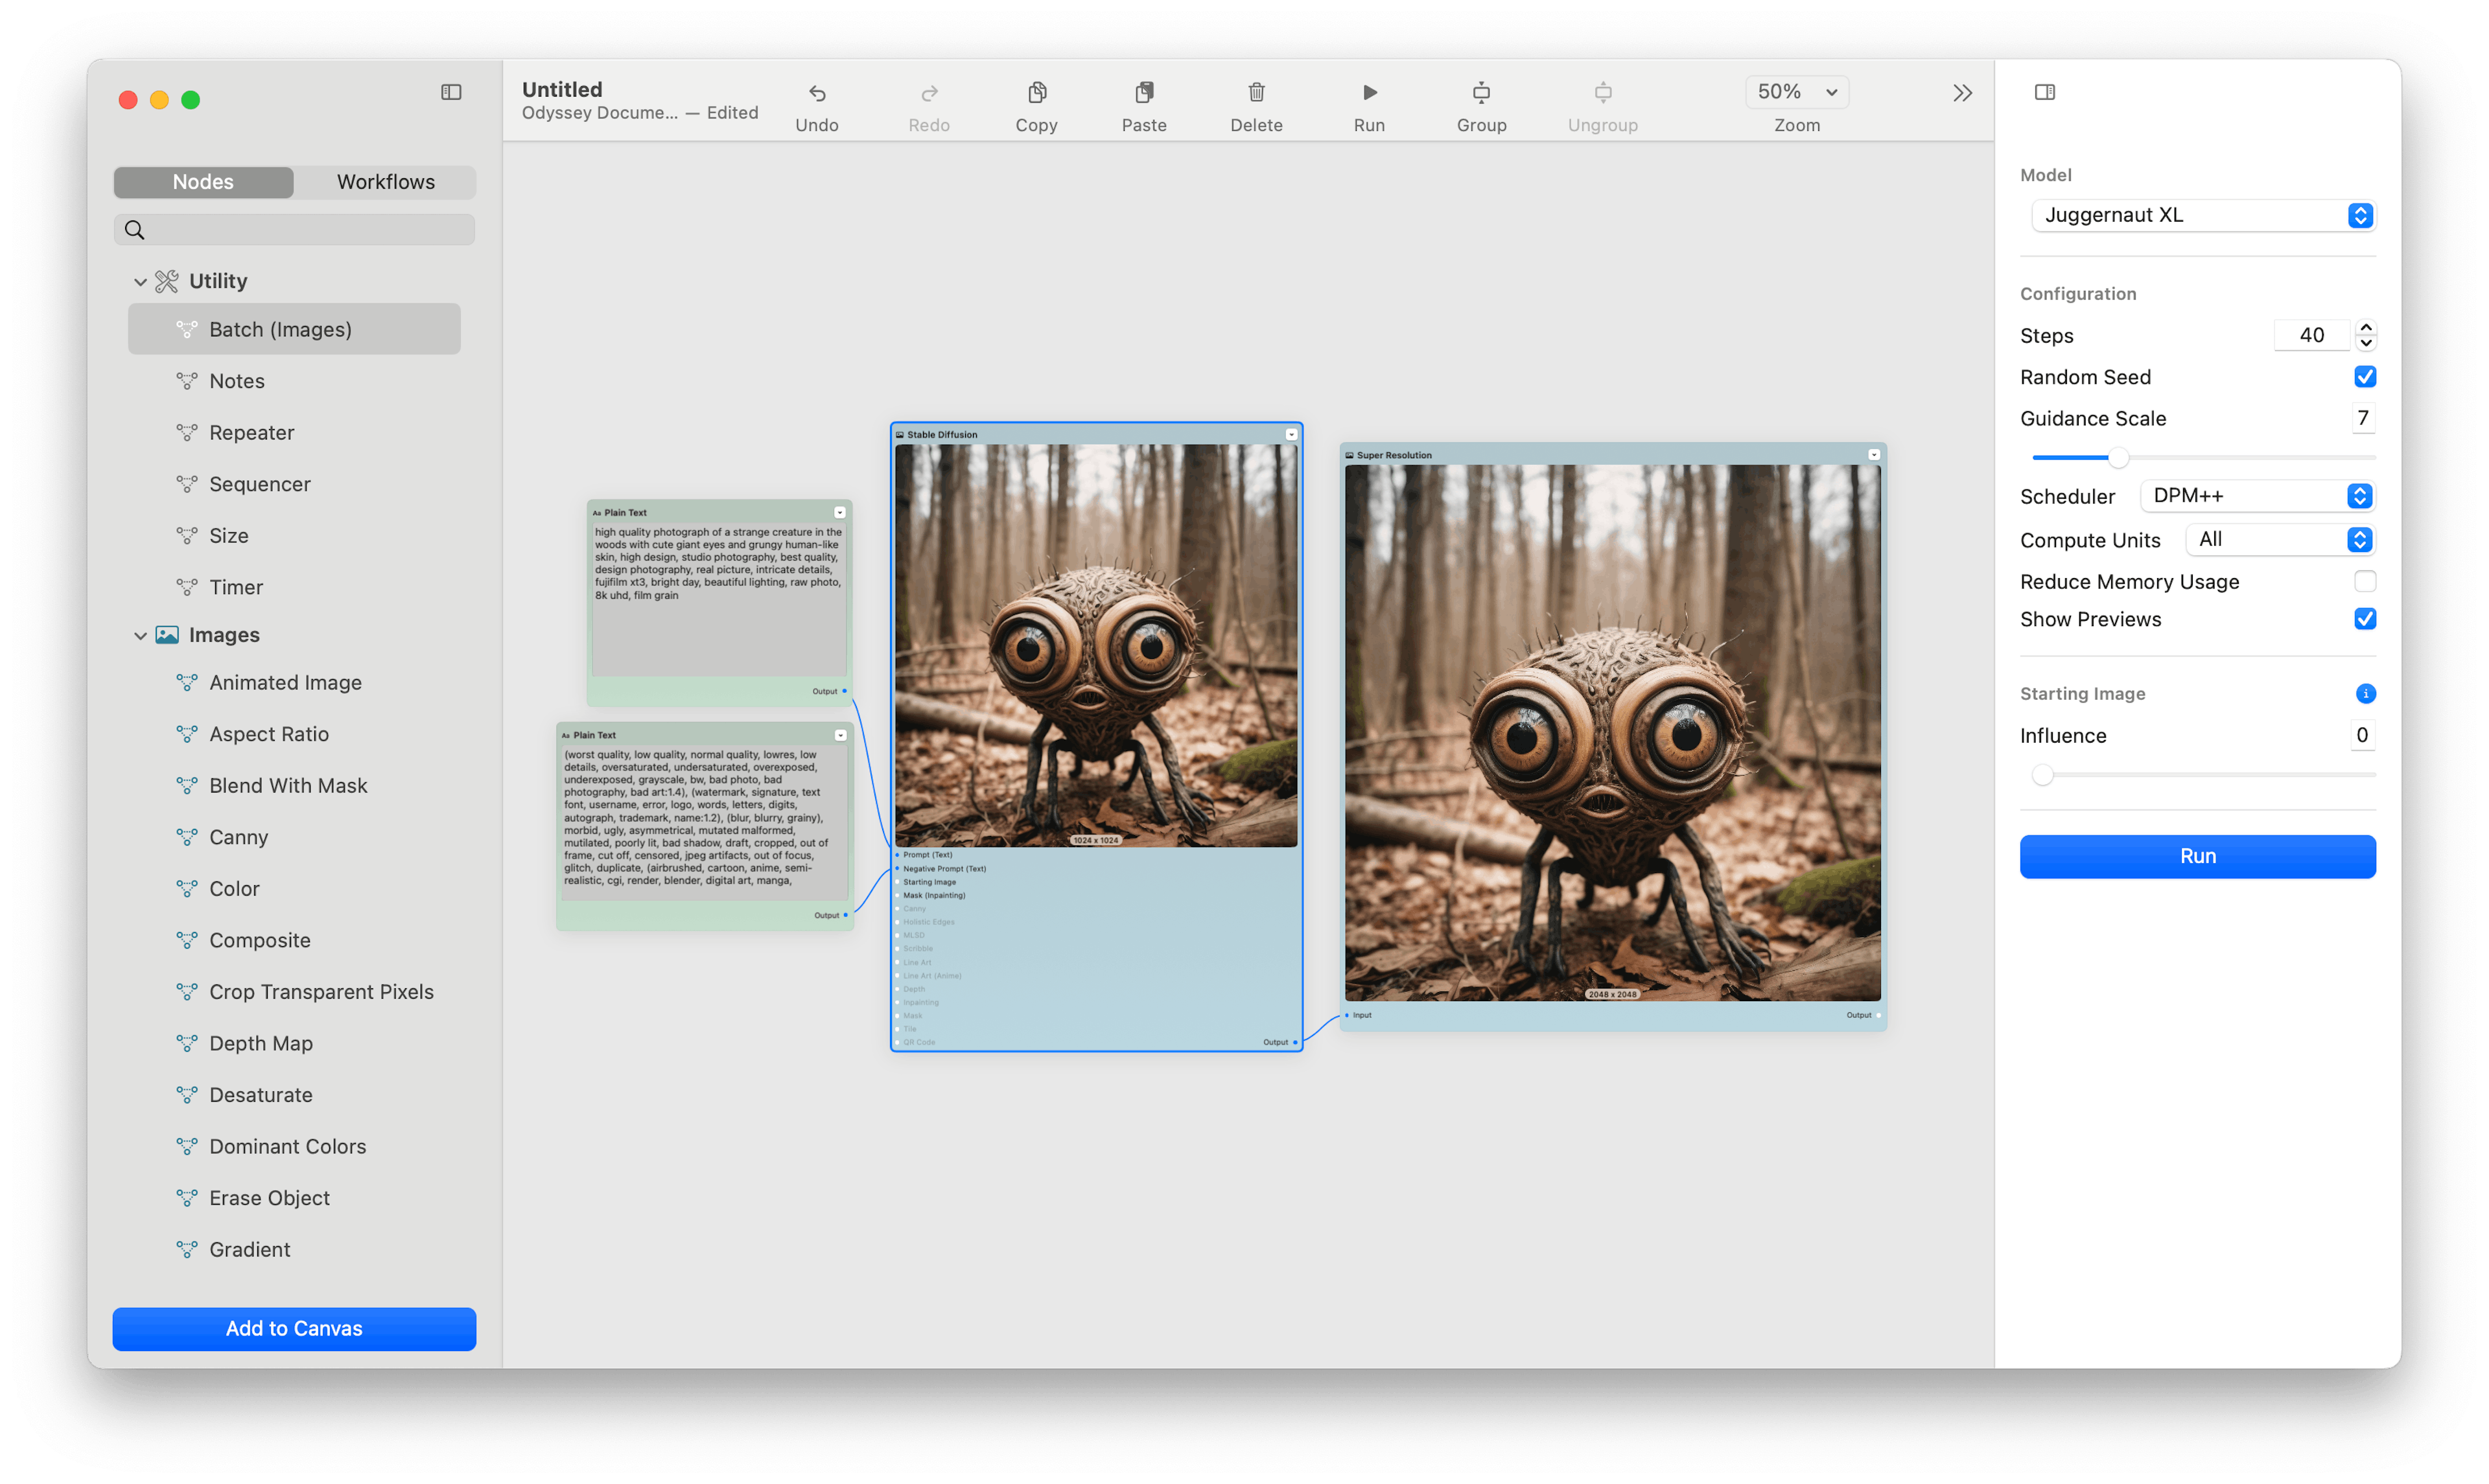Disable the Random Seed checkbox
Image resolution: width=2489 pixels, height=1484 pixels.
(2365, 376)
